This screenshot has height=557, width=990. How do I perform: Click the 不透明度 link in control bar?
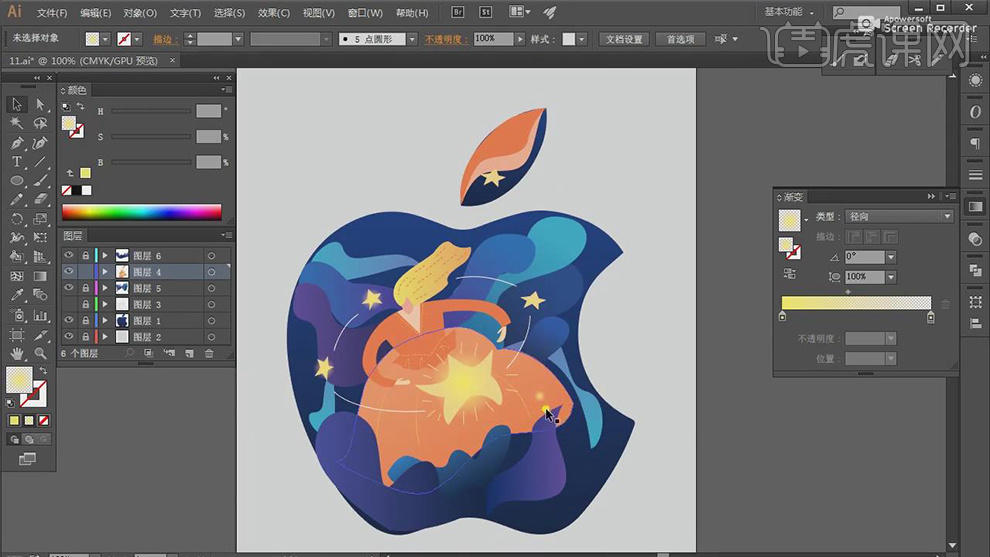446,39
